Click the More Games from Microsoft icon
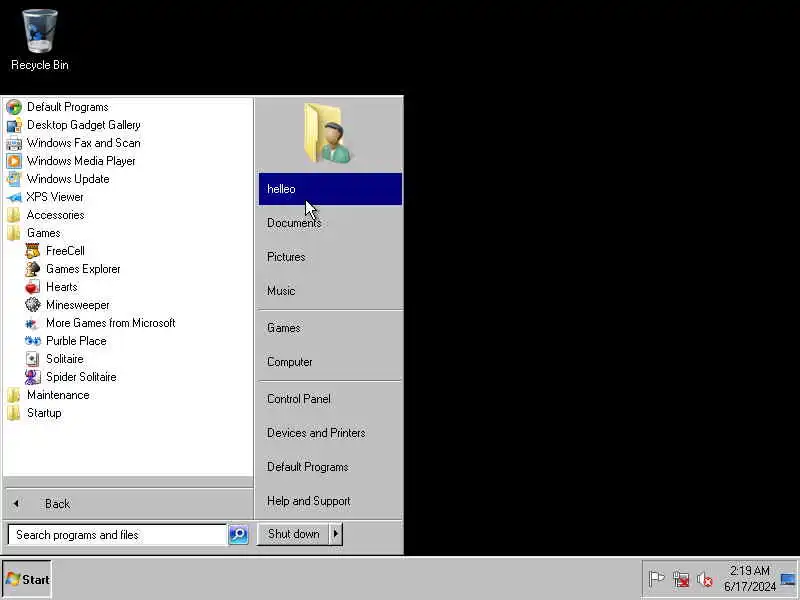The image size is (800, 600). click(x=33, y=323)
